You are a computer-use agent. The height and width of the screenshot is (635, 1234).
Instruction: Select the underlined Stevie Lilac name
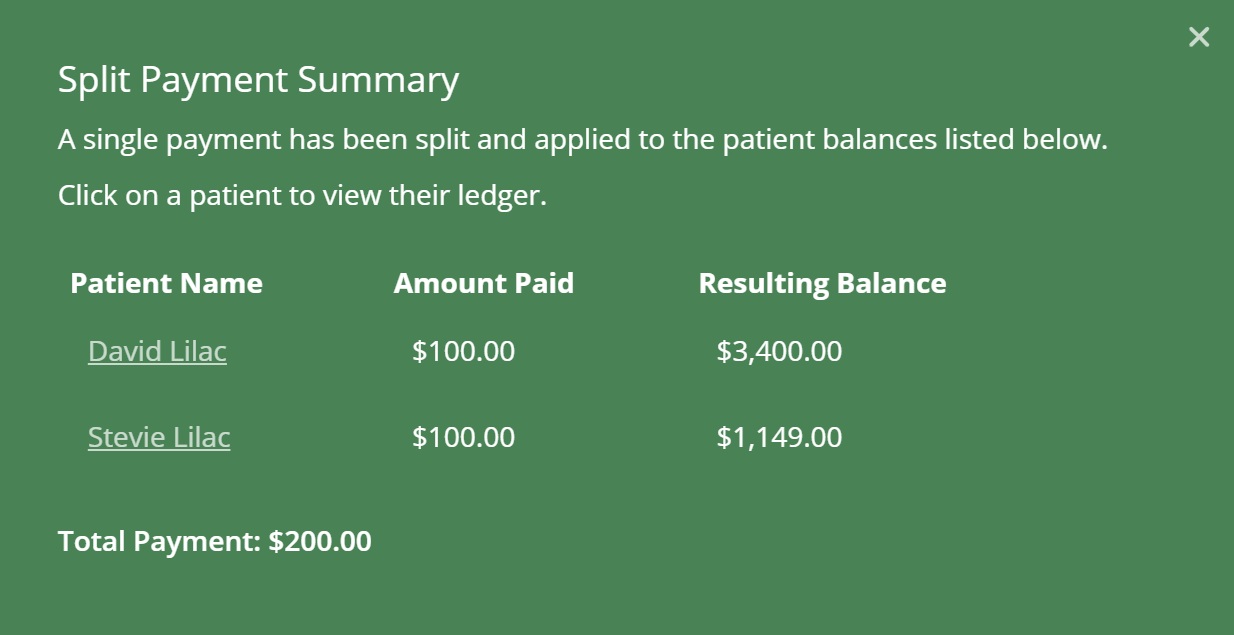click(159, 437)
